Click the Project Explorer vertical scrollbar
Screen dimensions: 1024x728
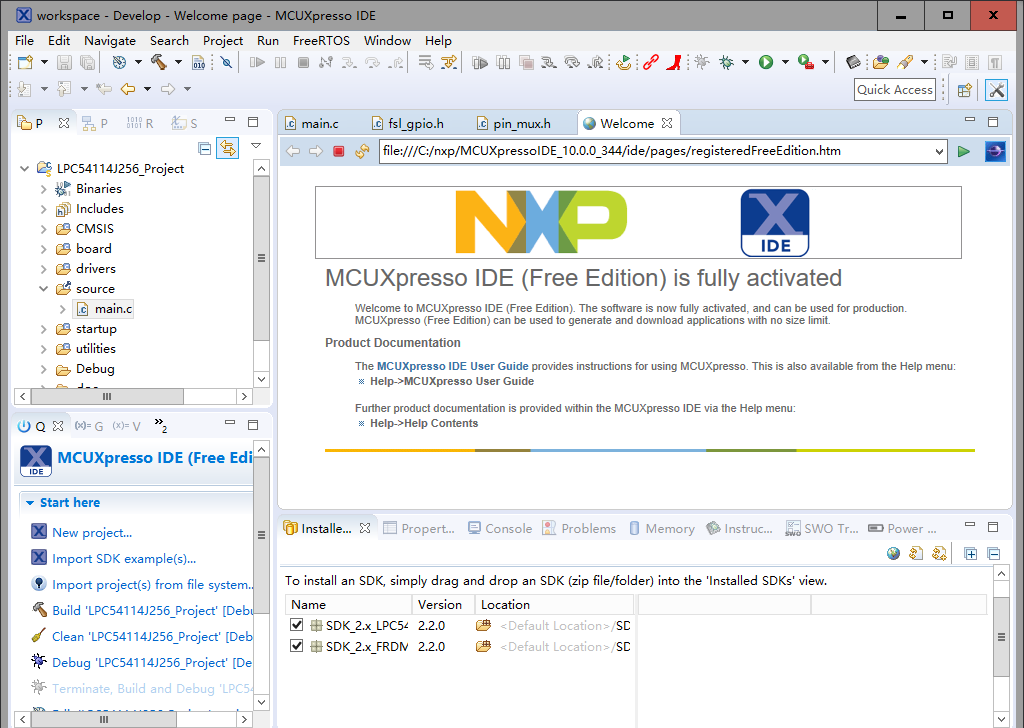(x=261, y=258)
